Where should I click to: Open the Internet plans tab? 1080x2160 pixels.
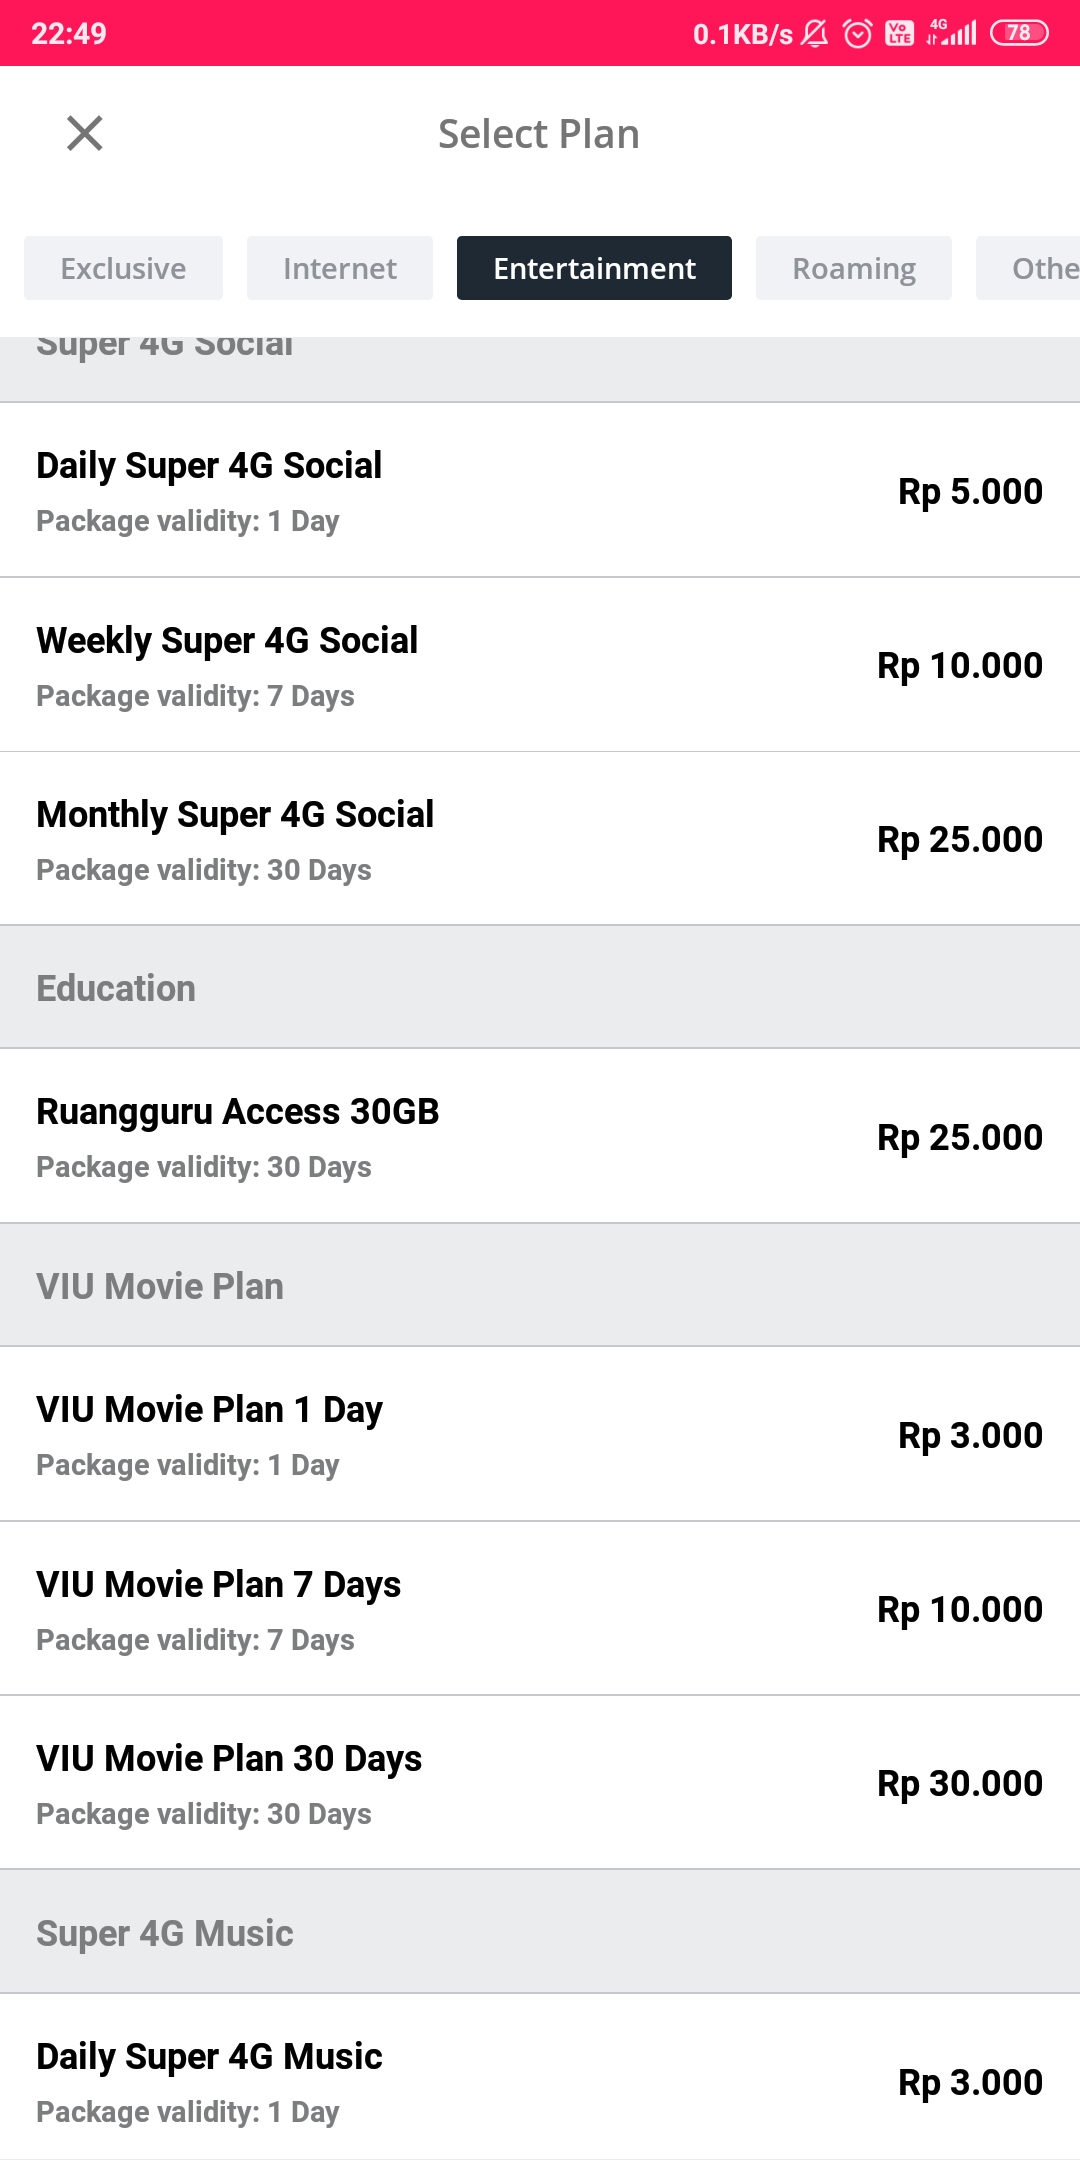(x=340, y=268)
